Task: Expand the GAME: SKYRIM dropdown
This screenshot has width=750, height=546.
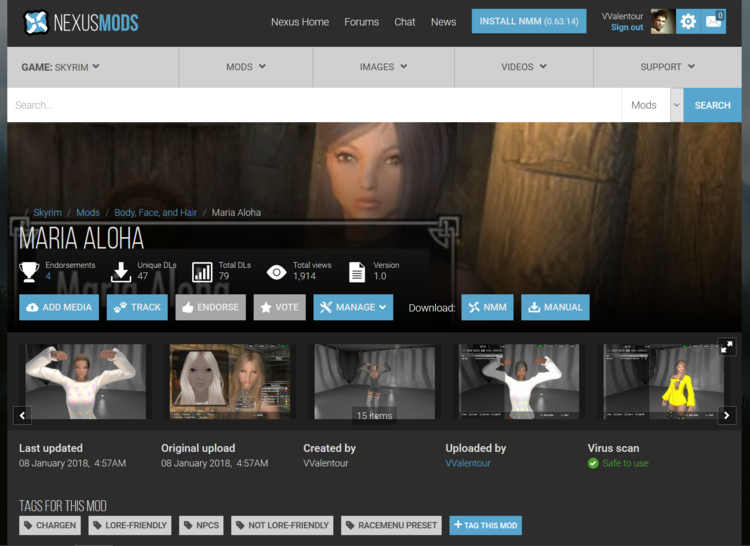Action: pos(61,67)
